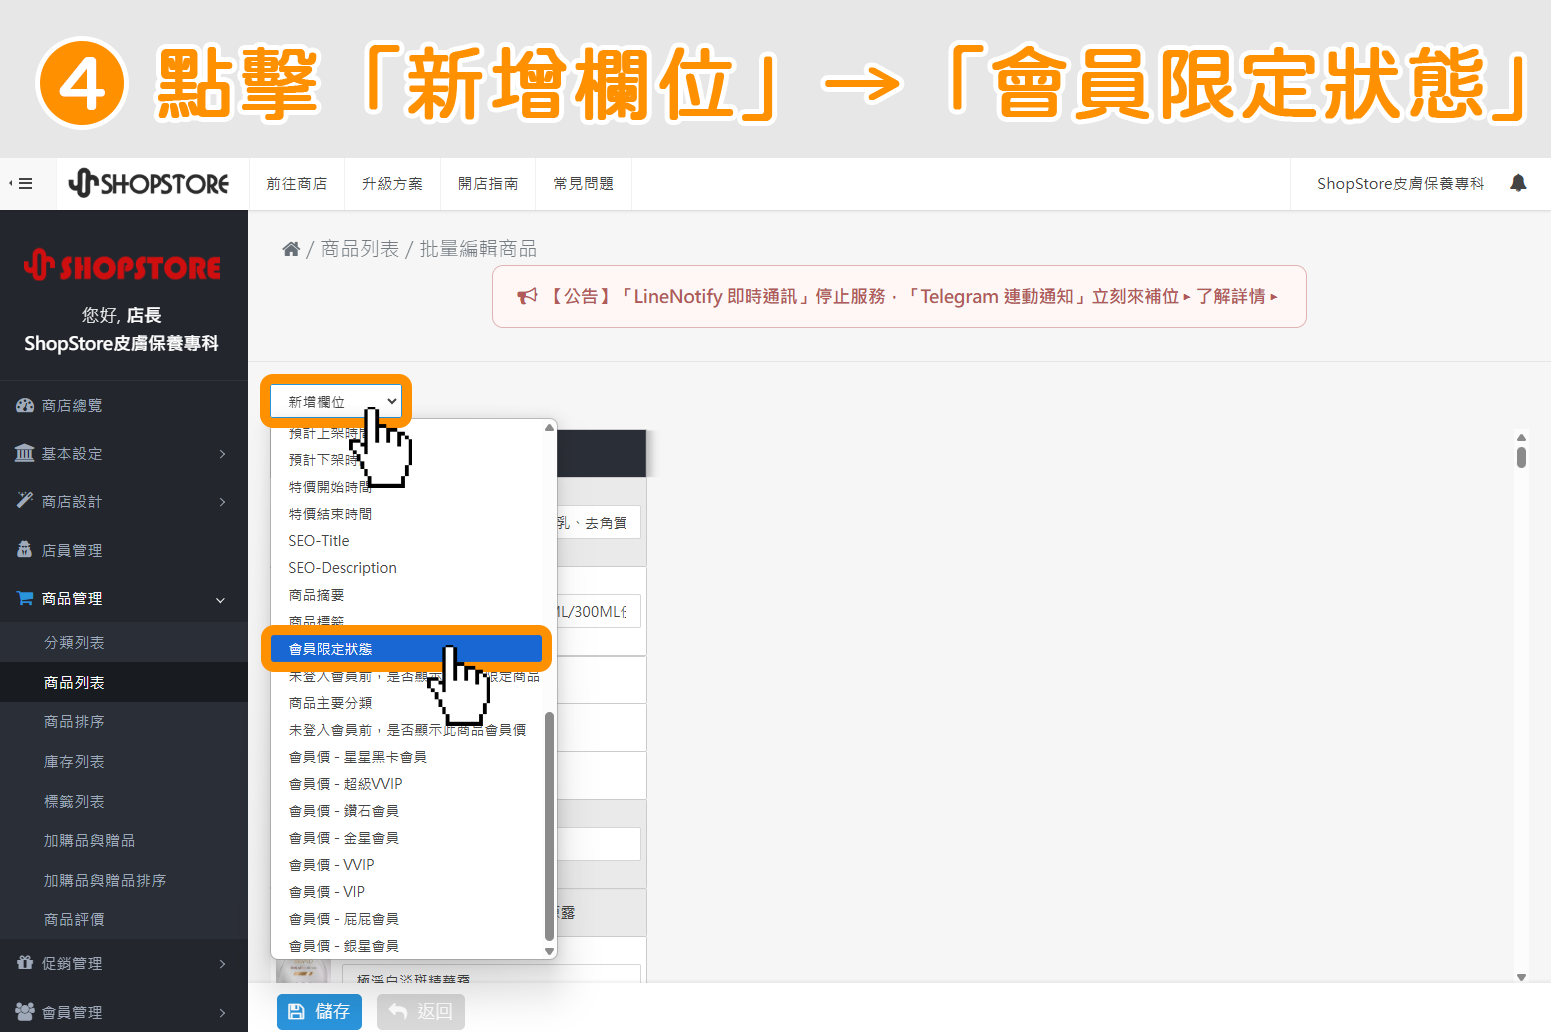The height and width of the screenshot is (1032, 1551).
Task: Click the page scrollbar up arrow
Action: tap(1521, 437)
